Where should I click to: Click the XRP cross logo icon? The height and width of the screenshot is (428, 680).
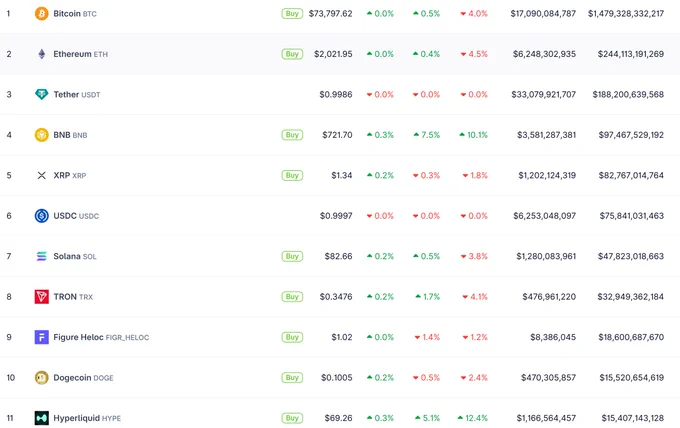point(42,175)
